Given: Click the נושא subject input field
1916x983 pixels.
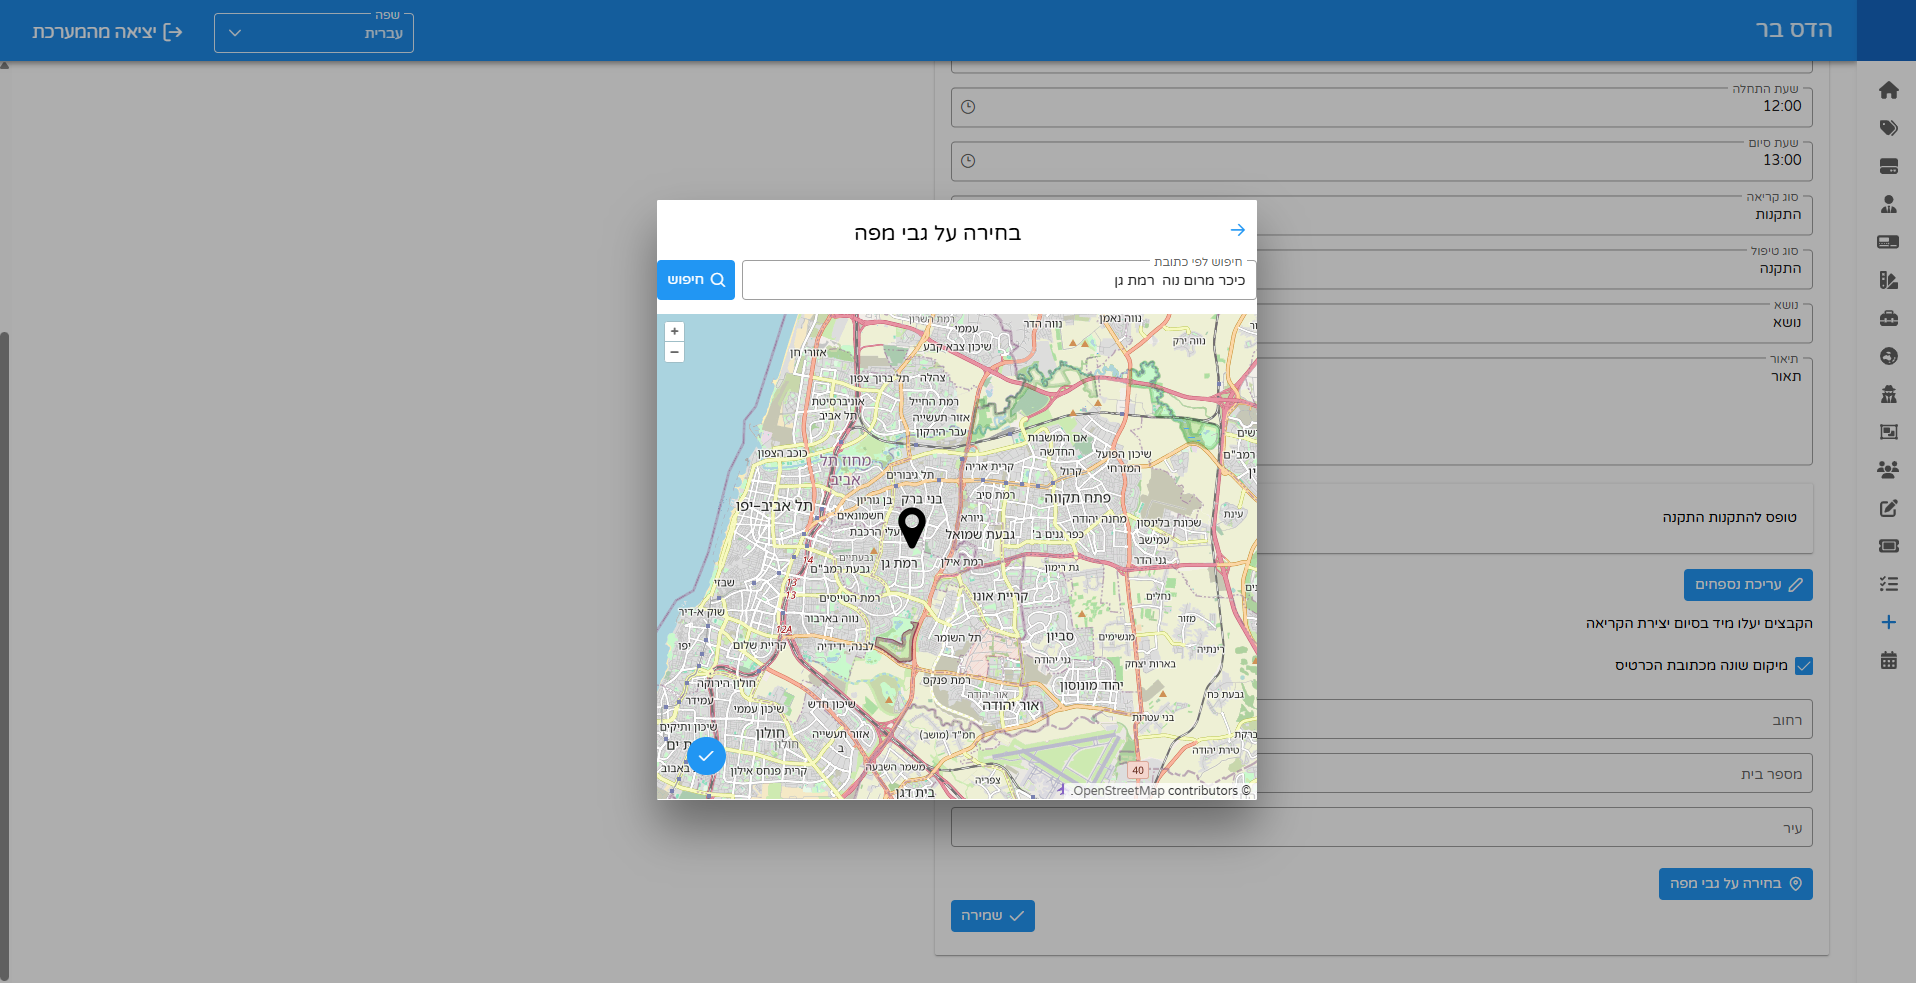Looking at the screenshot, I should click(x=1381, y=323).
